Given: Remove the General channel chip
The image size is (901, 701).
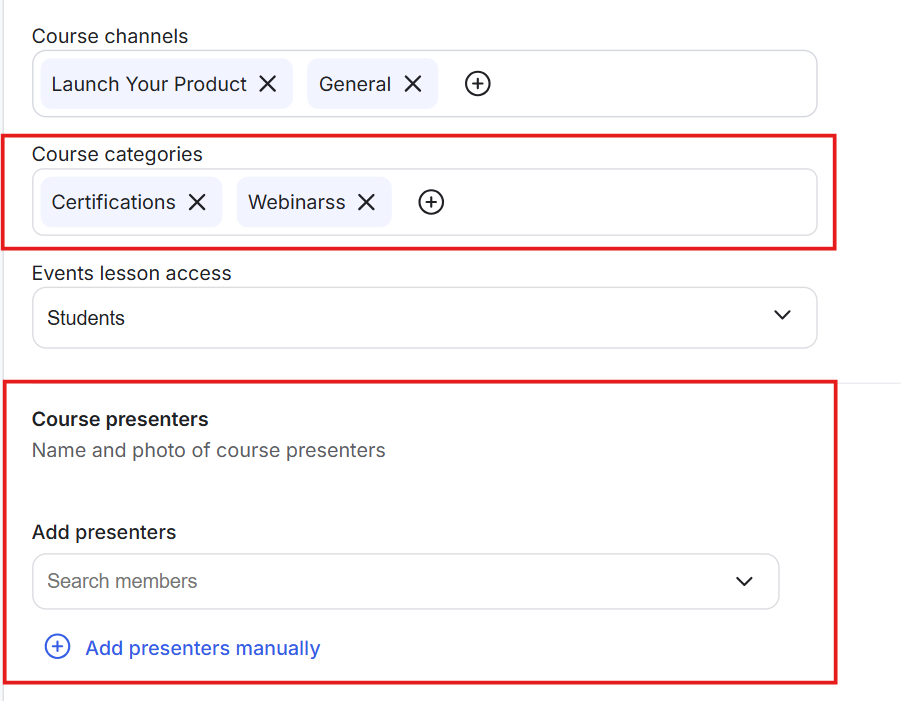Looking at the screenshot, I should coord(413,84).
